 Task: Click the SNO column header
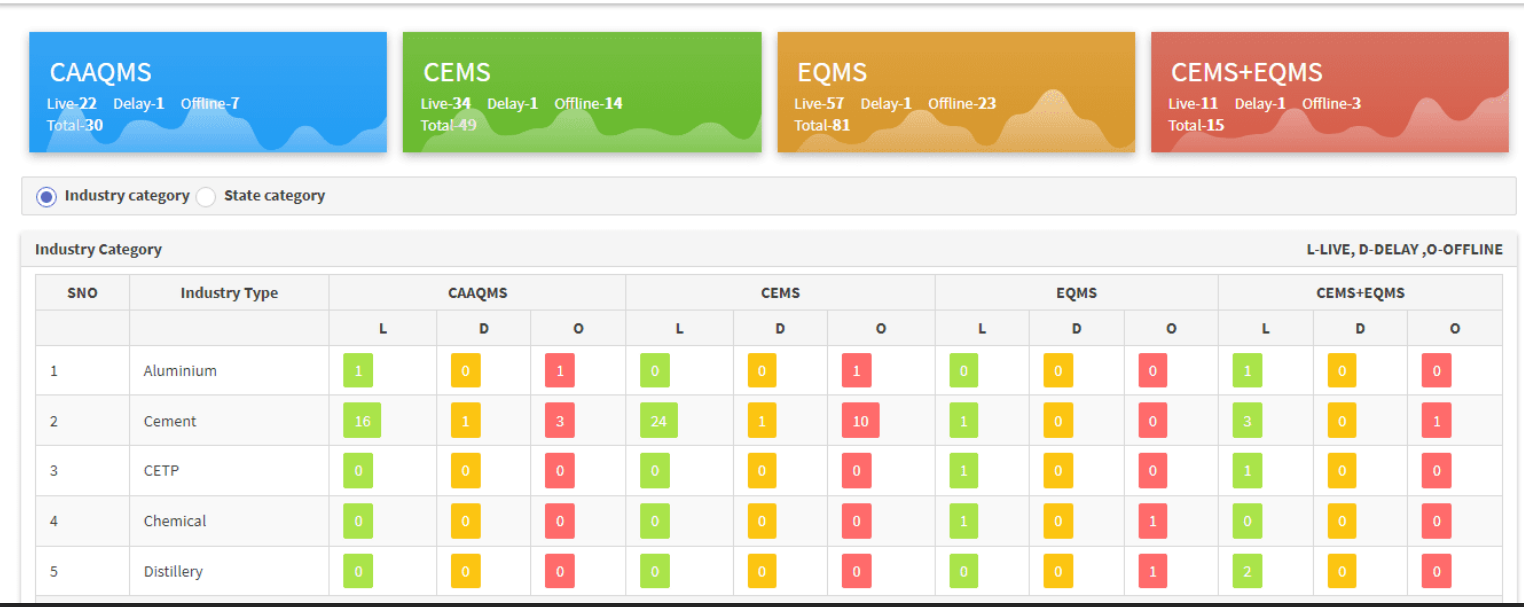point(82,293)
